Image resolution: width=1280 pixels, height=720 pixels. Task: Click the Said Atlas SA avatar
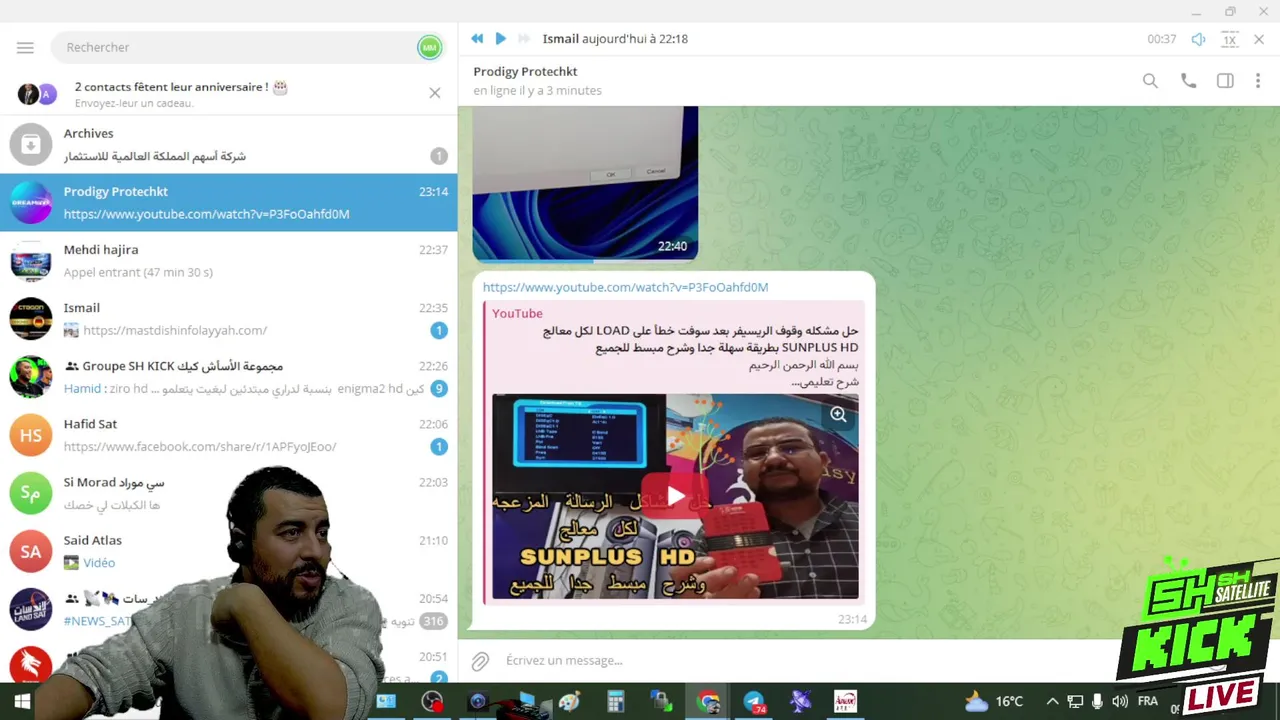tap(31, 551)
